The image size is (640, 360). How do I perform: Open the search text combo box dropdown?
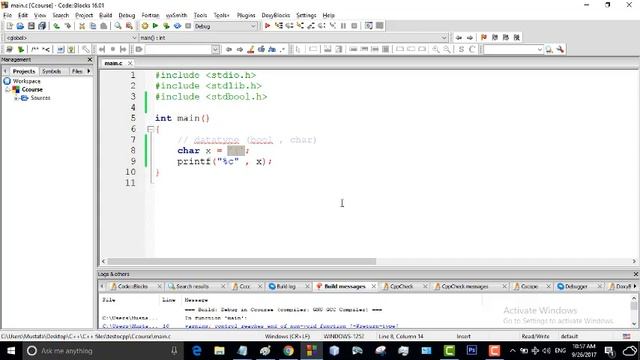tap(216, 49)
